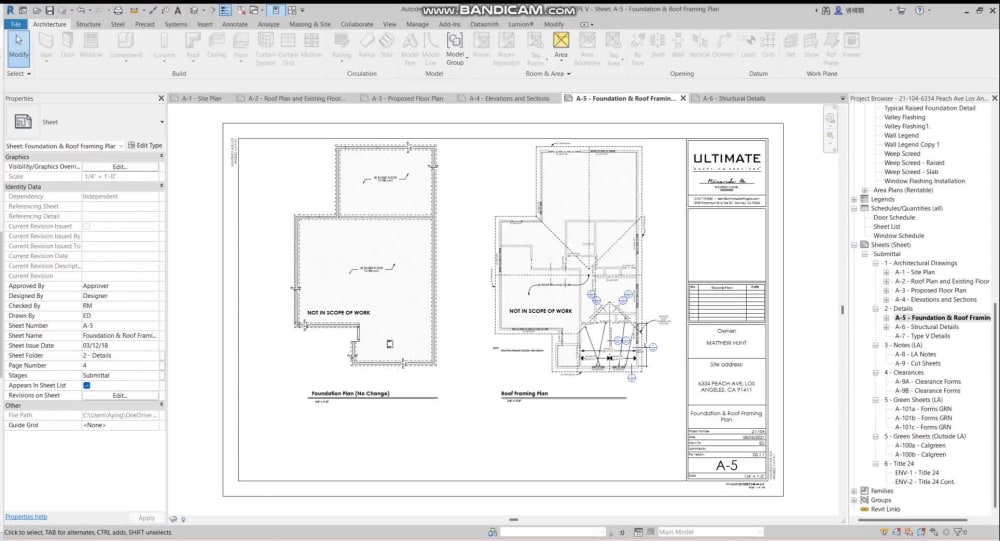Open the File menu tab
Screen dimensions: 1000x541
tap(15, 24)
